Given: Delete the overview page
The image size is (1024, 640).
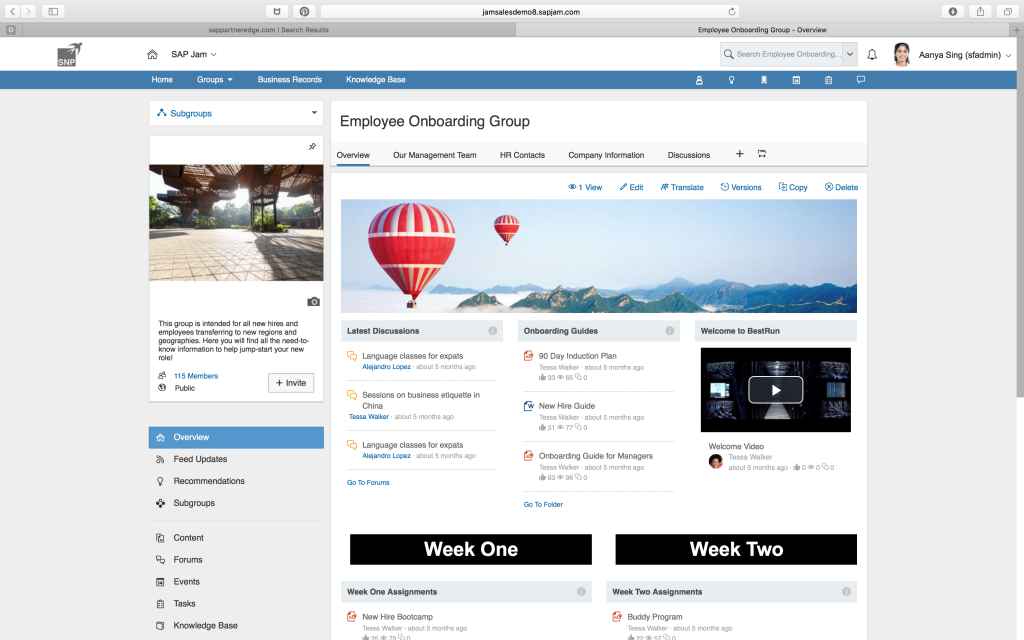Looking at the screenshot, I should point(841,187).
